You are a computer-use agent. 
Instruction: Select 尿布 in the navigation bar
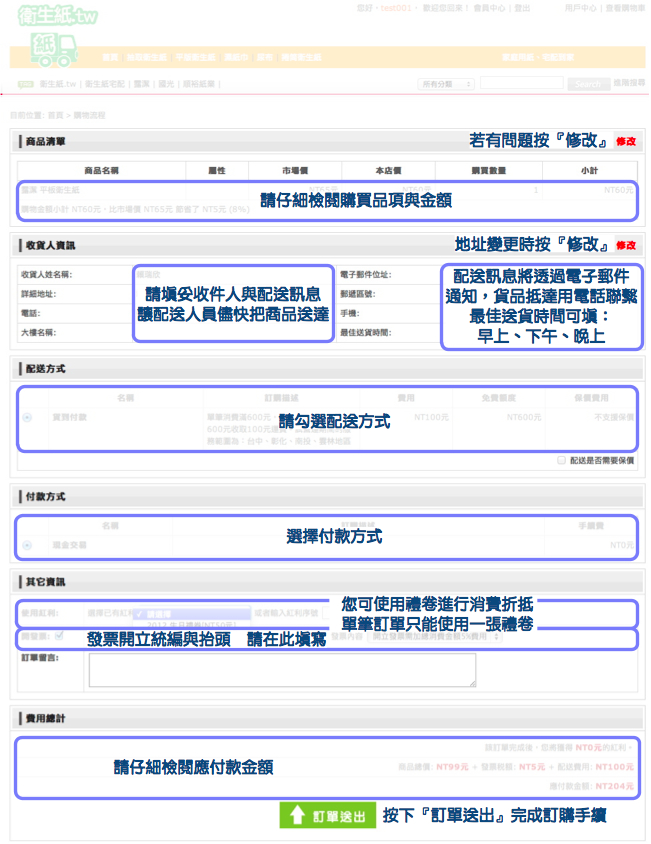[264, 57]
